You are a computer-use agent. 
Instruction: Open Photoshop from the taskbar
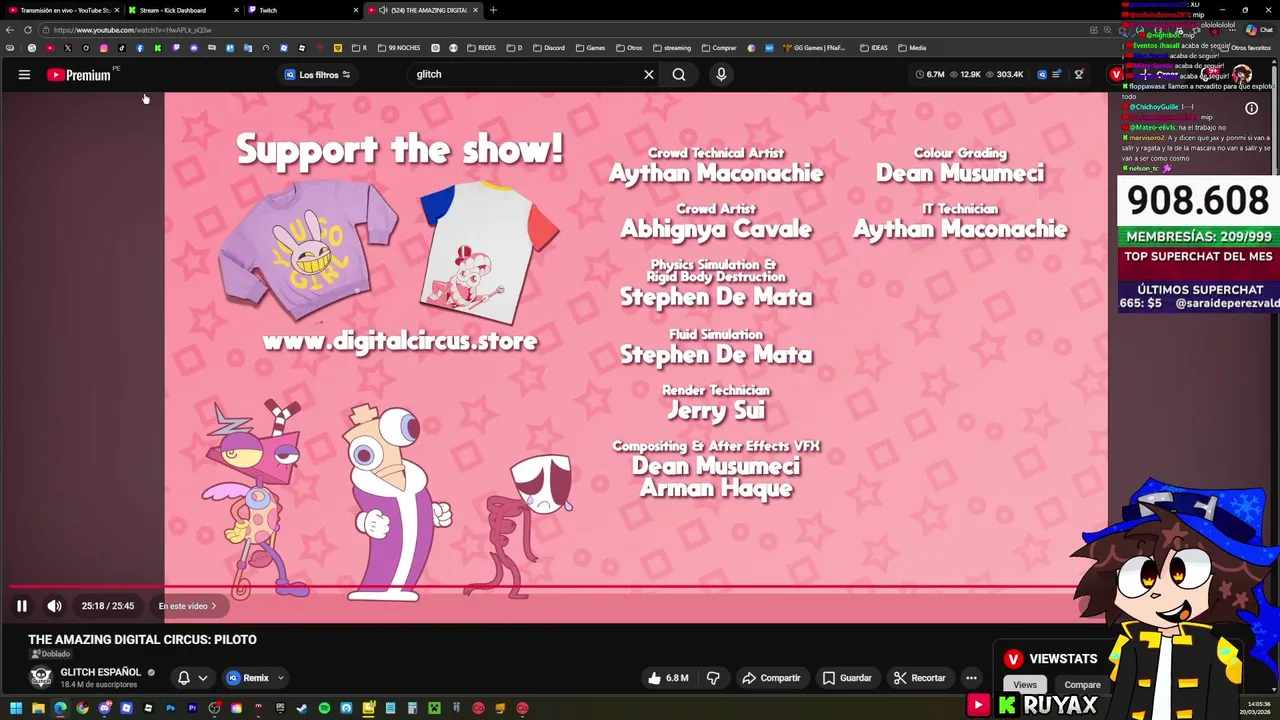170,708
